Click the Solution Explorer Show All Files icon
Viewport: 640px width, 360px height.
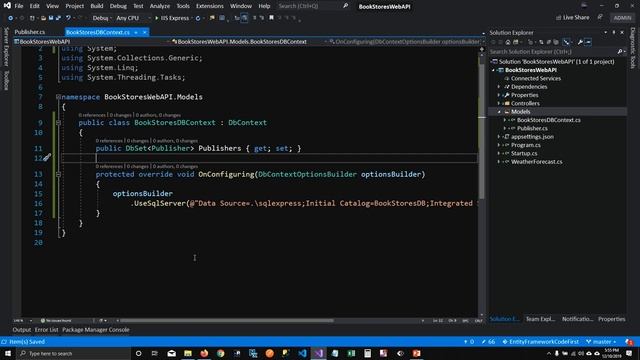[x=556, y=42]
